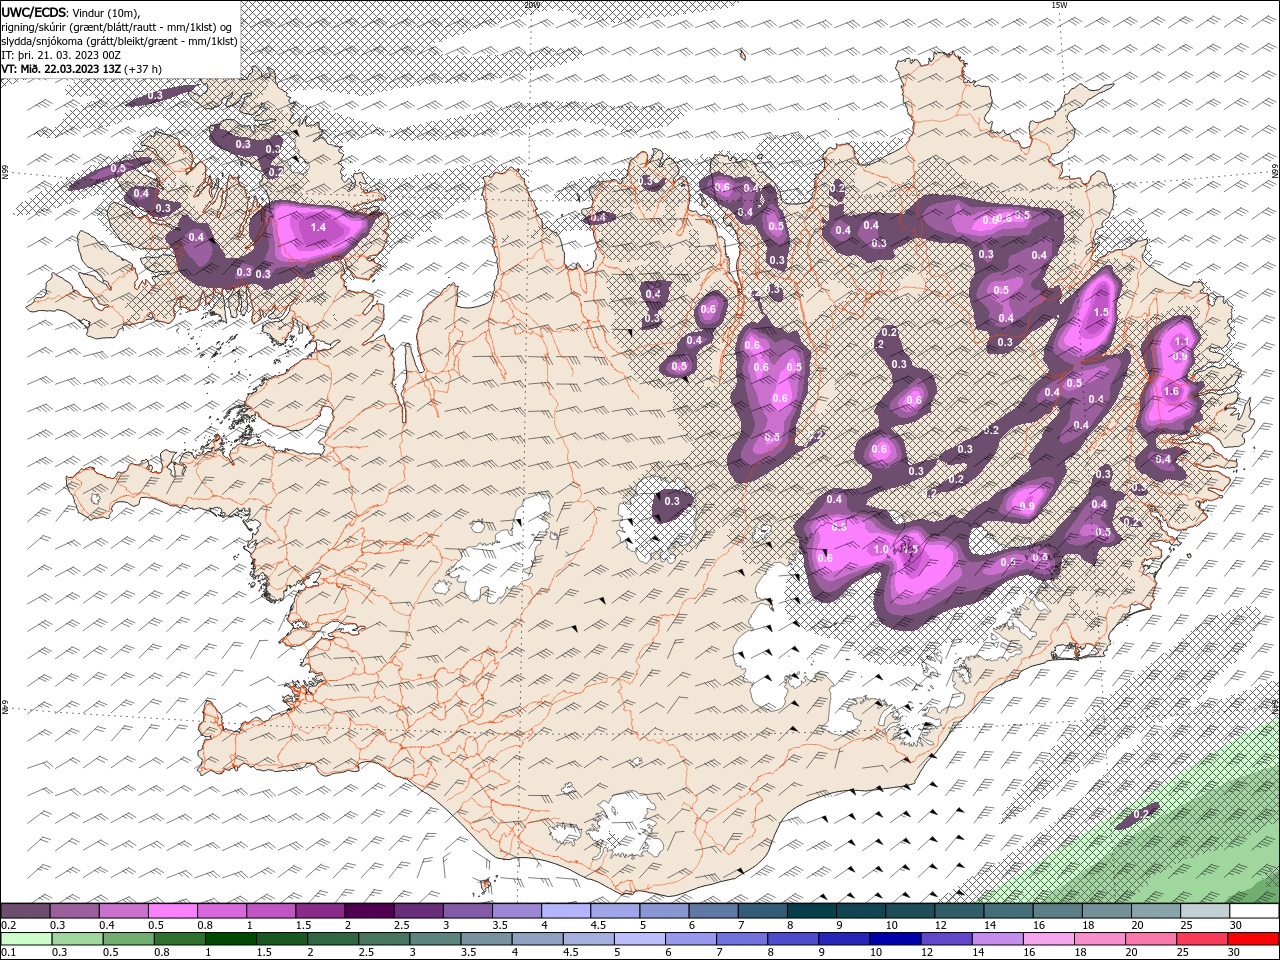
Task: Select the light gray 25 snowfall swatch
Action: [x=1204, y=911]
